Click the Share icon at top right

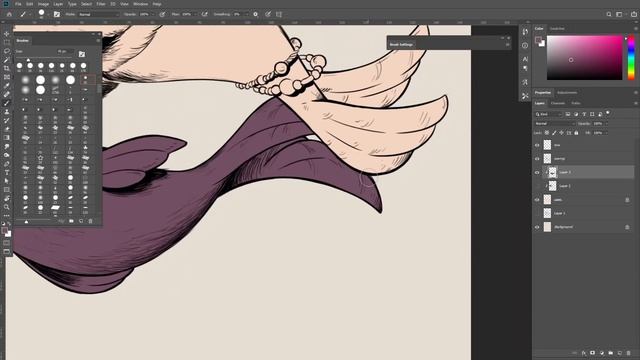pyautogui.click(x=633, y=14)
